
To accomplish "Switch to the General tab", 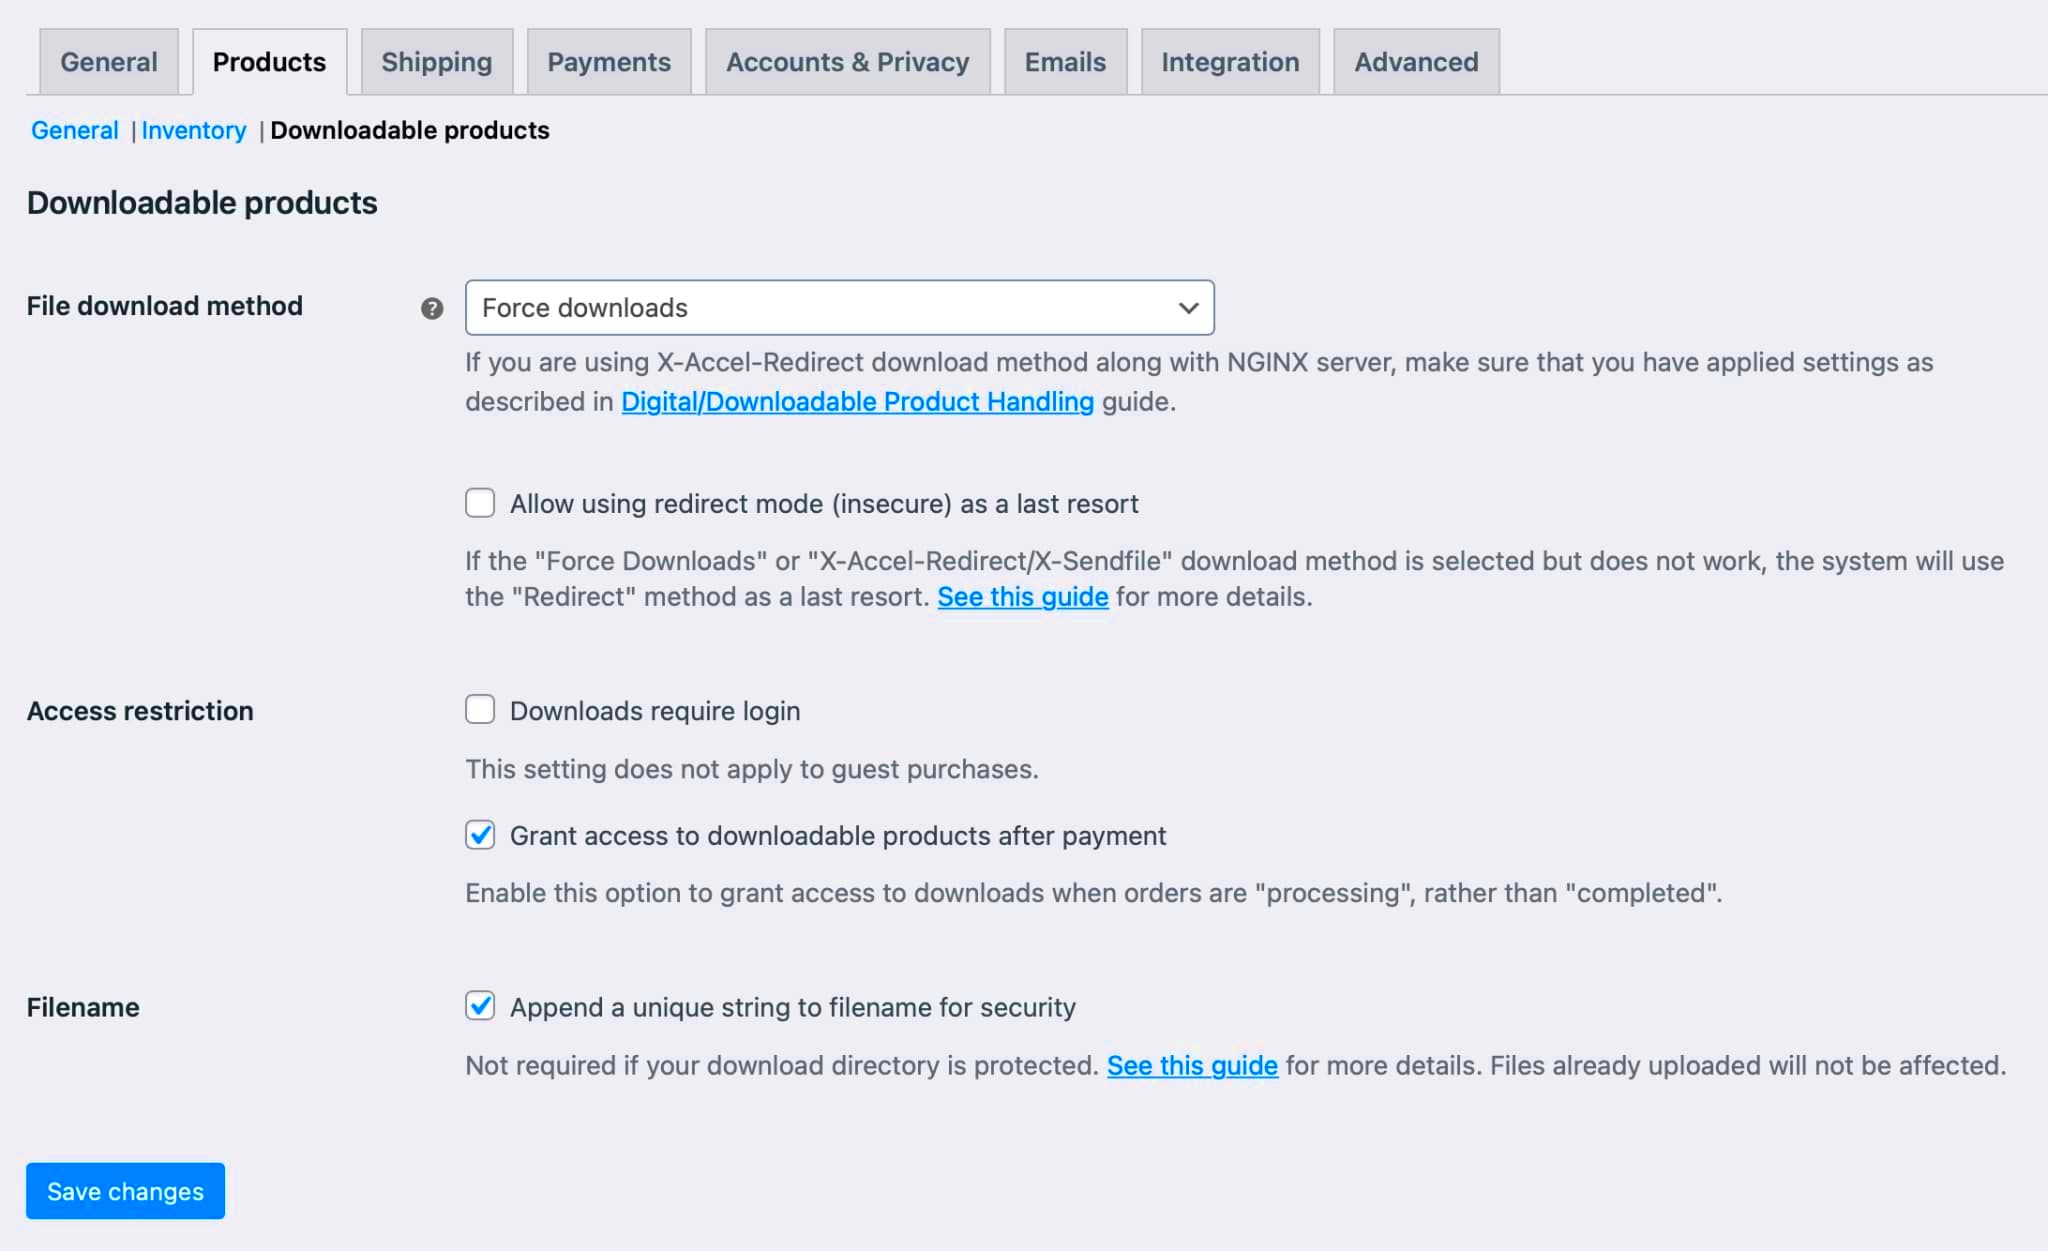I will pos(107,61).
